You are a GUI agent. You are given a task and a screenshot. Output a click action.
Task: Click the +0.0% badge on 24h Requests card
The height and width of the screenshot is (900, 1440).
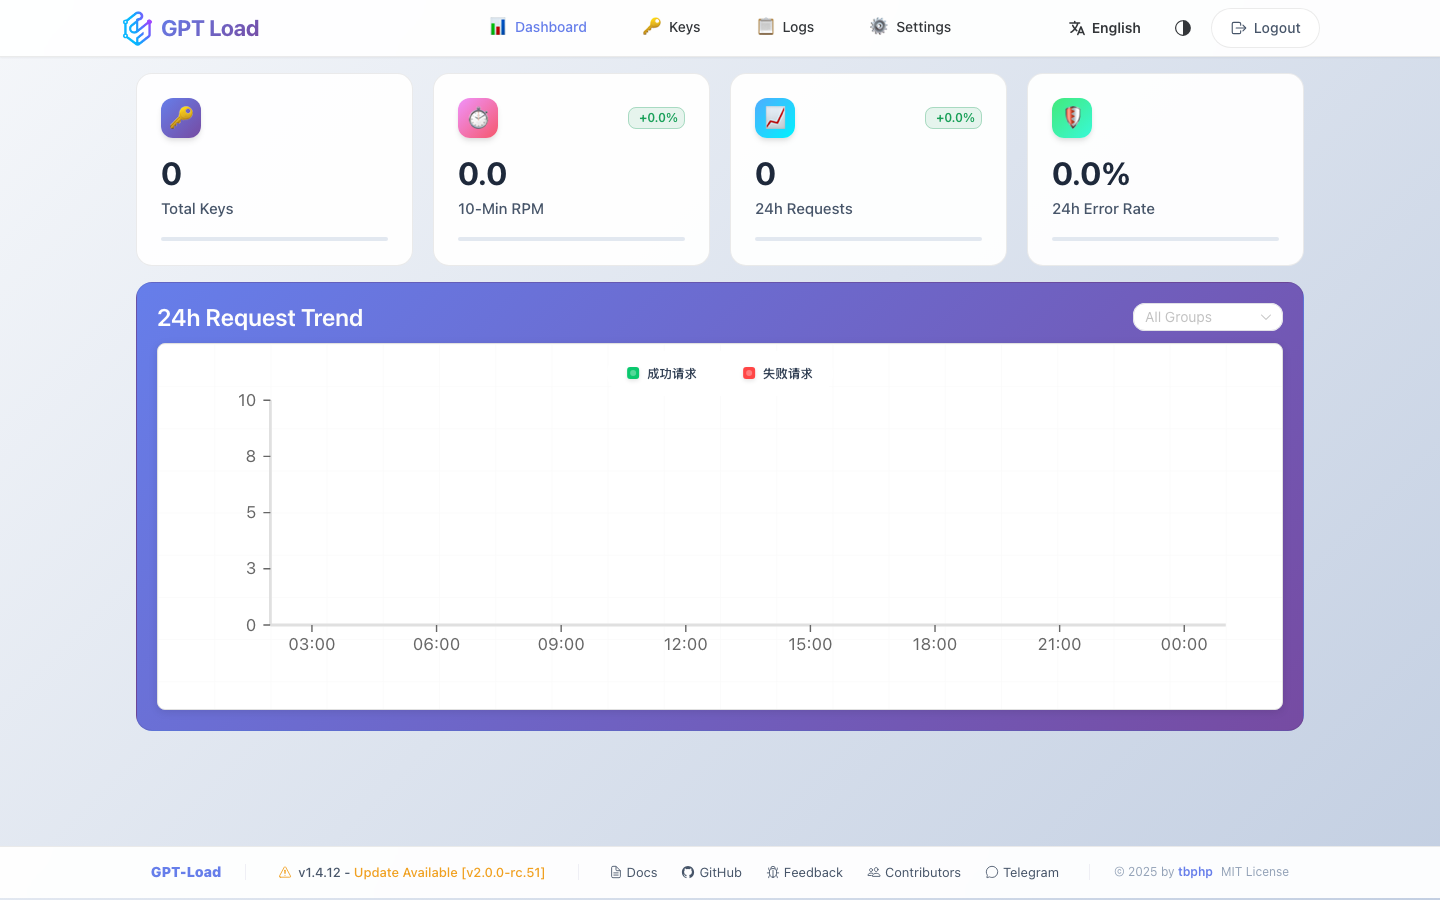click(954, 118)
